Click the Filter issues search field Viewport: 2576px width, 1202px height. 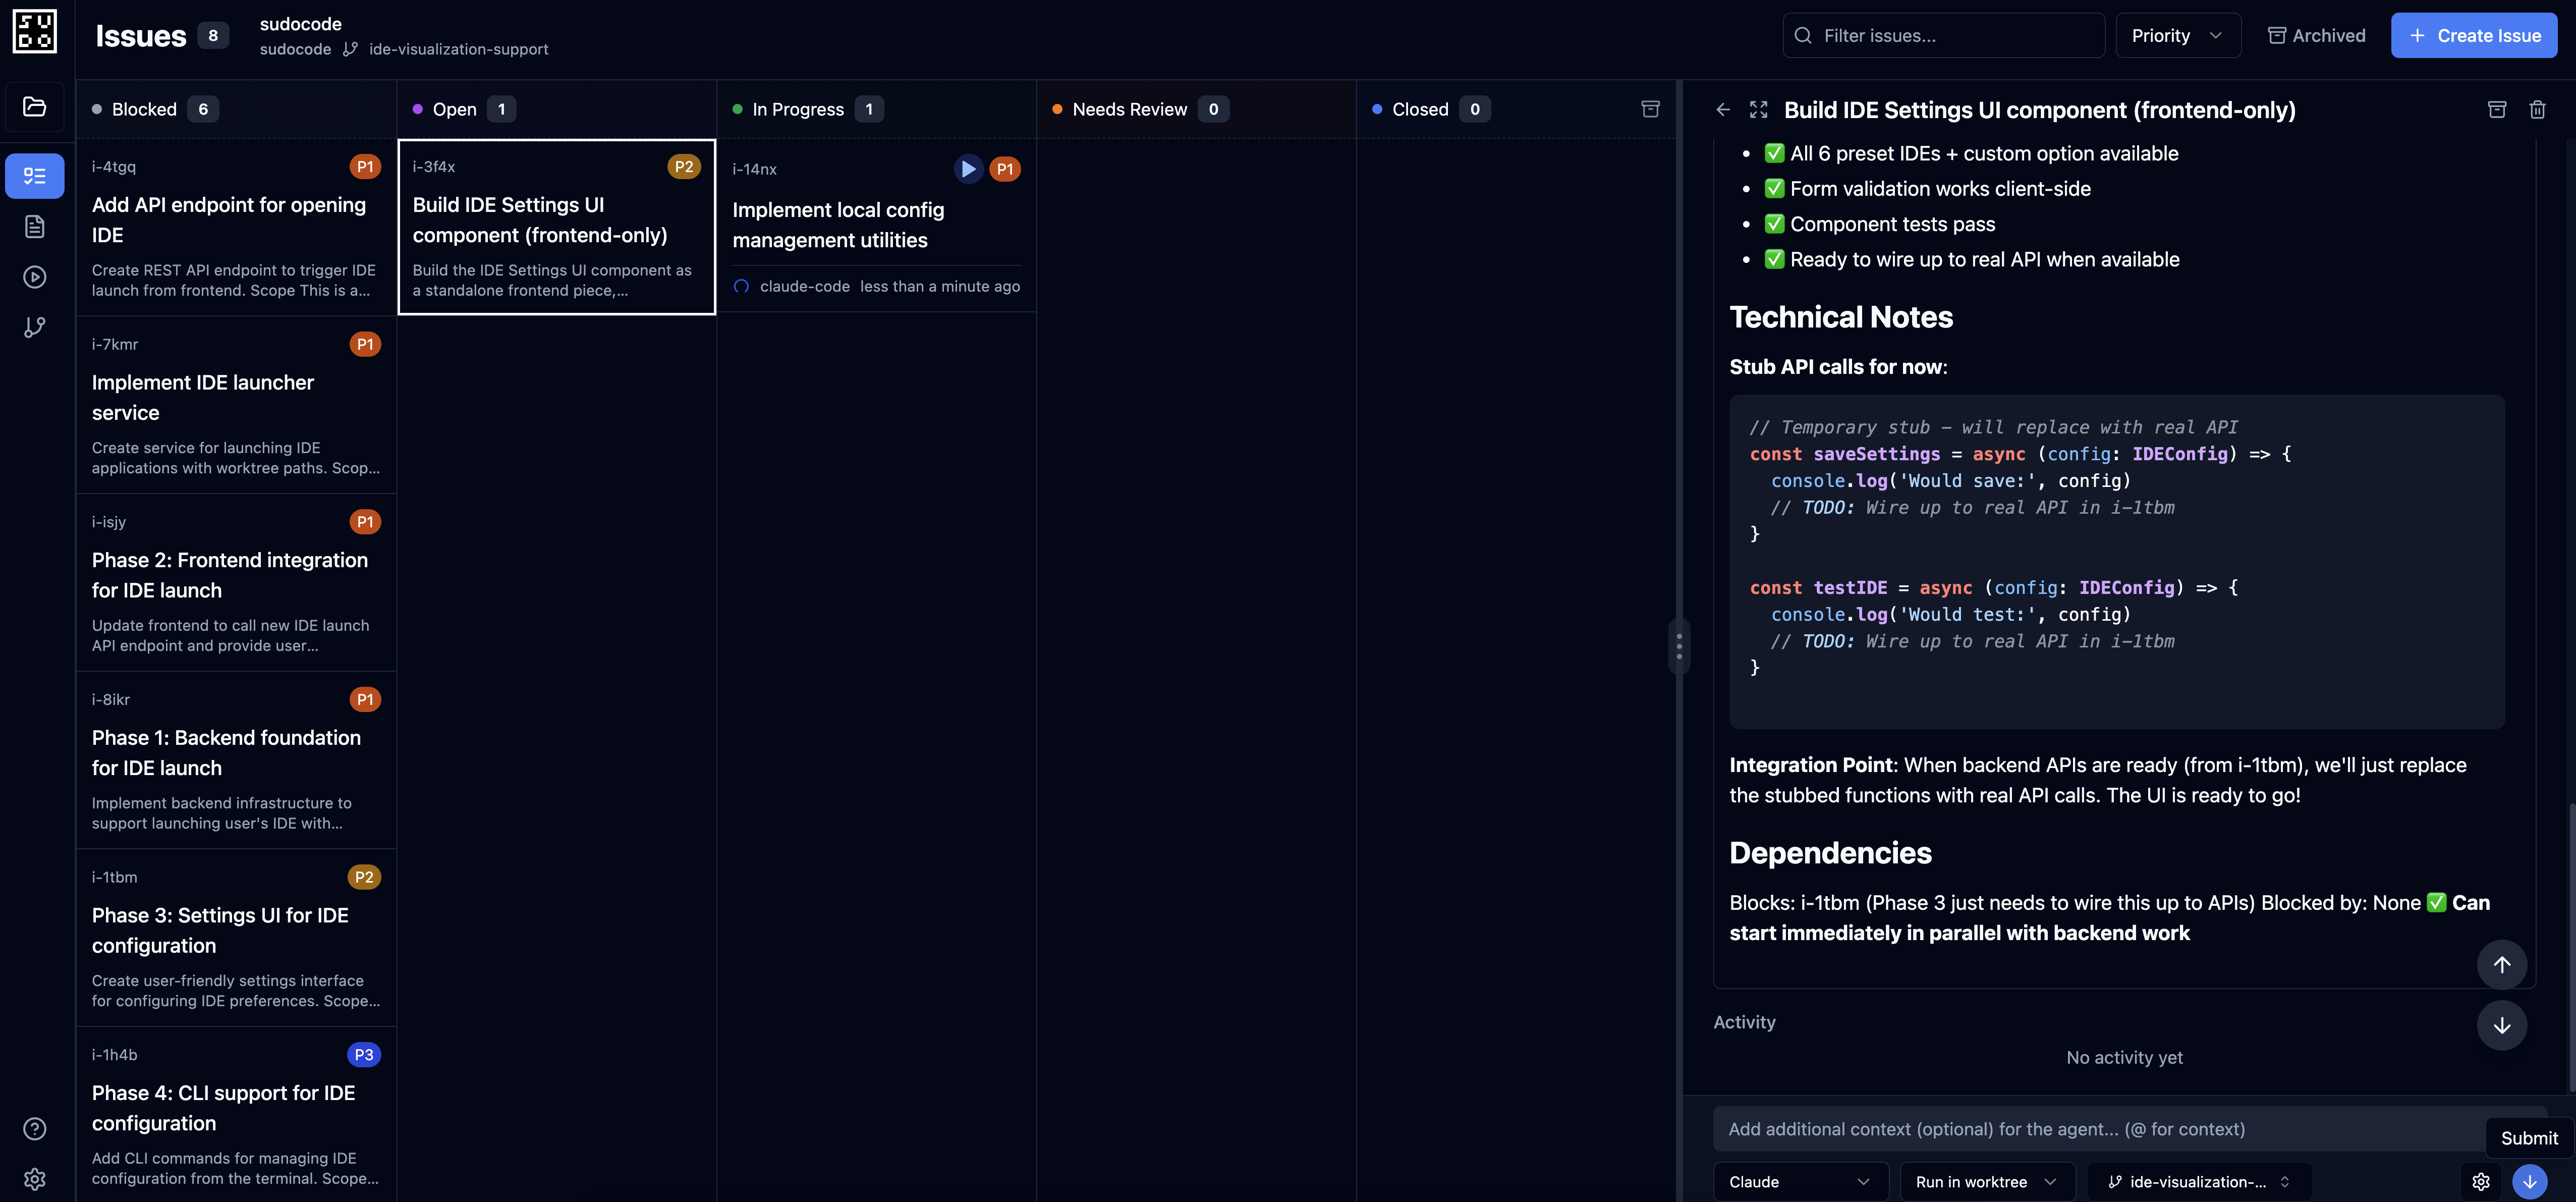[x=1940, y=35]
